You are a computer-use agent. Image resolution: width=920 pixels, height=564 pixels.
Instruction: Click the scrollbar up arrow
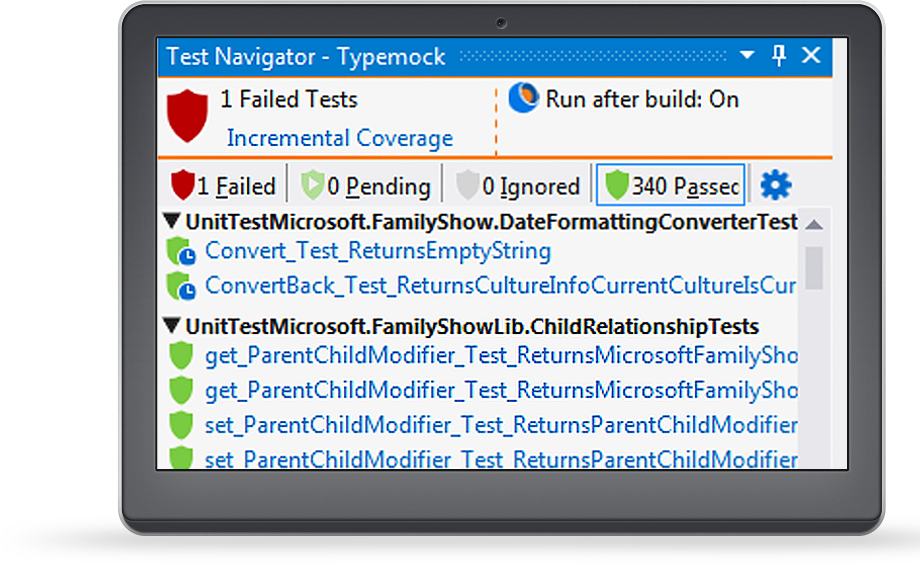coord(814,225)
